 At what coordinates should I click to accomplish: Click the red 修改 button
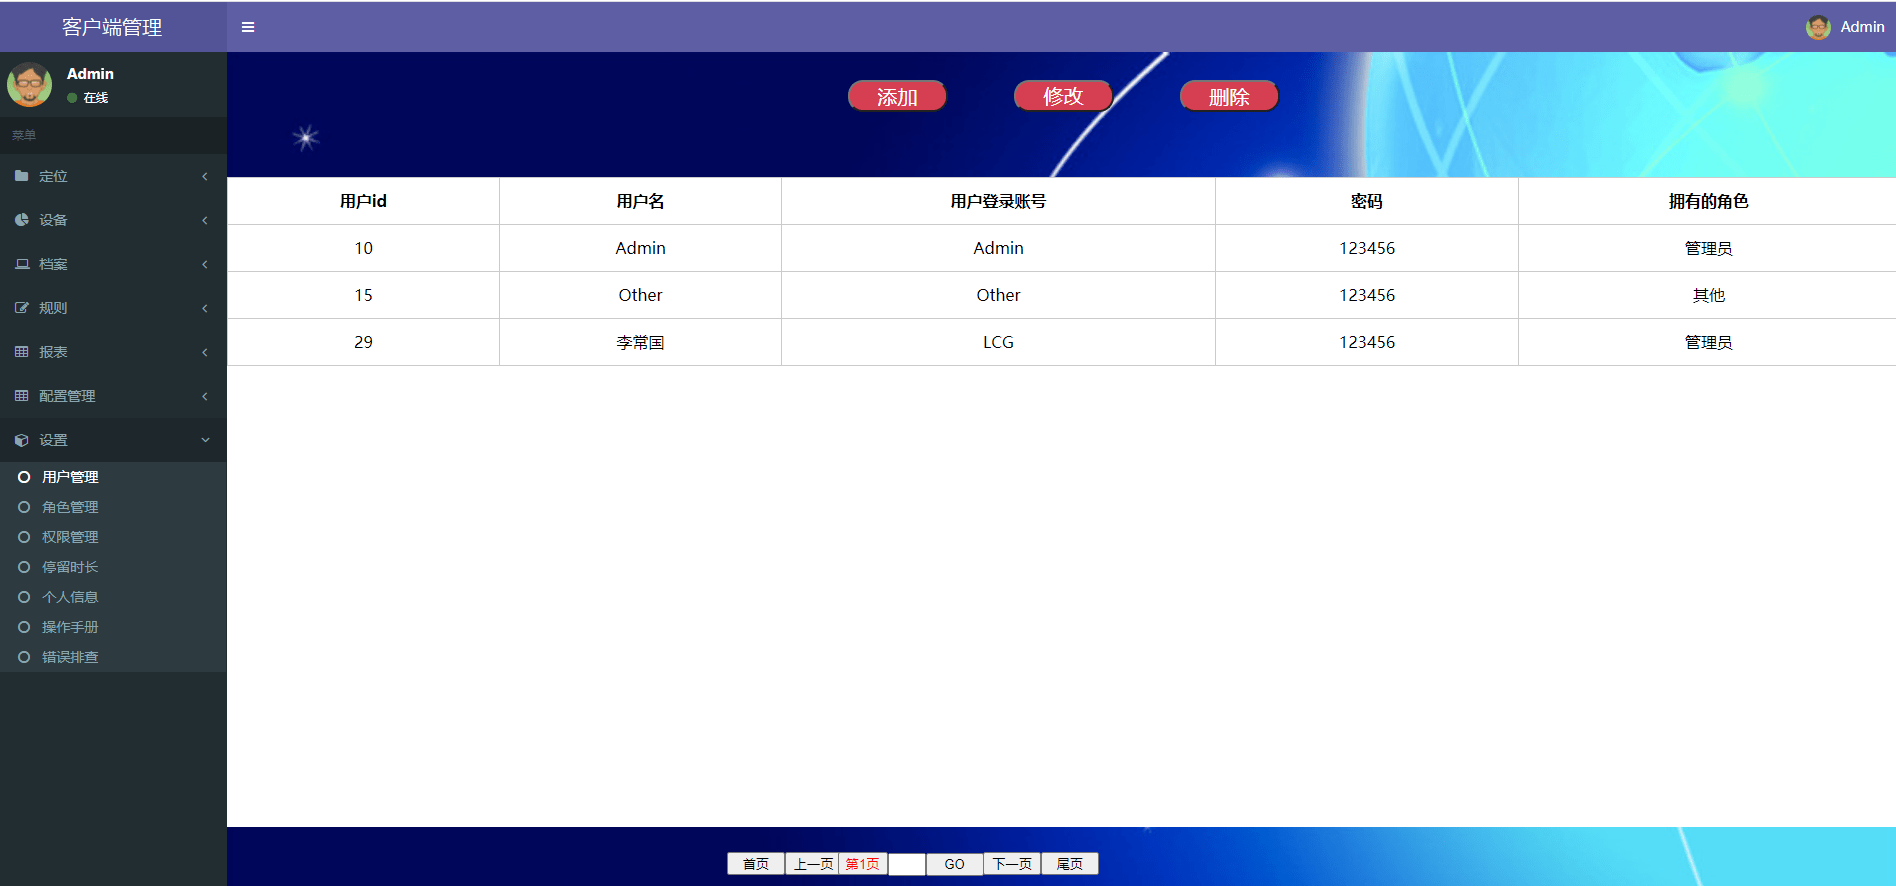(x=1063, y=96)
